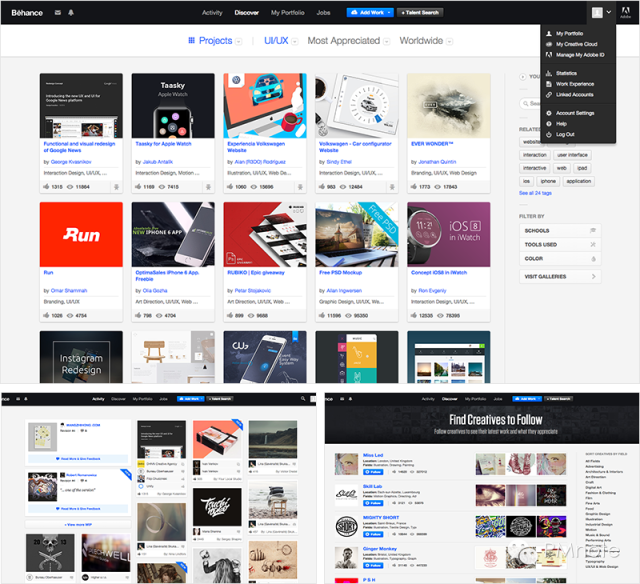The height and width of the screenshot is (584, 640).
Task: Open the Run project thumbnail
Action: [81, 234]
